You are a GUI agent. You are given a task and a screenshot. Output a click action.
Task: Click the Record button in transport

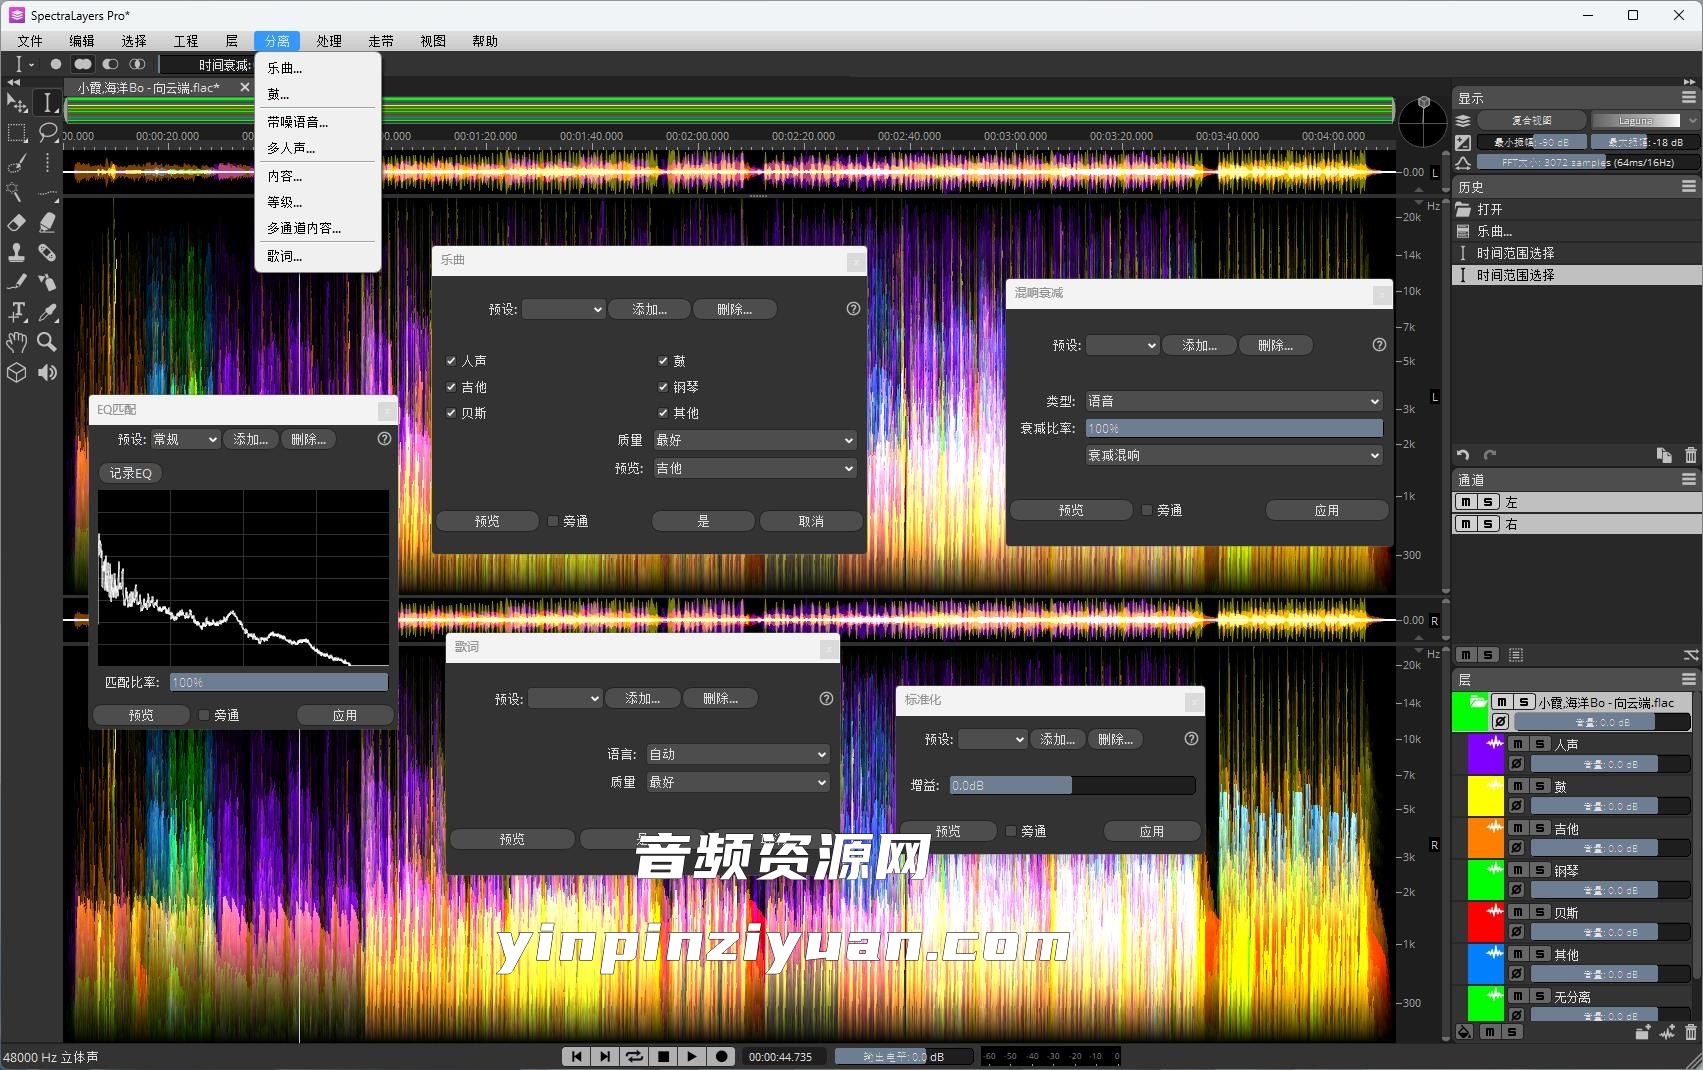pos(720,1056)
